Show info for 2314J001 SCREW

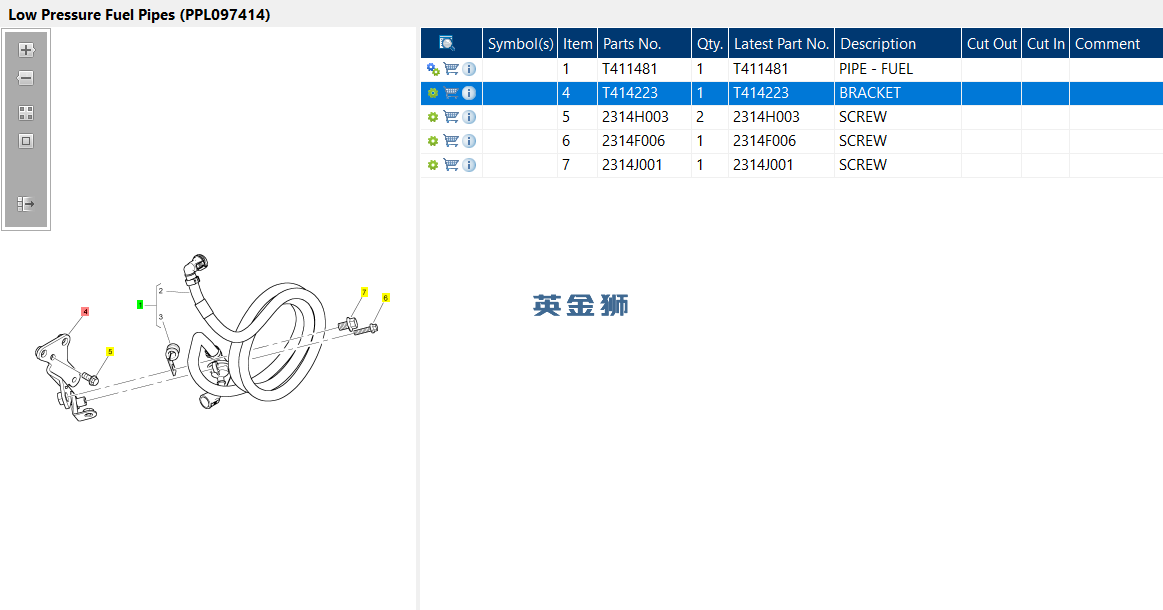click(469, 165)
